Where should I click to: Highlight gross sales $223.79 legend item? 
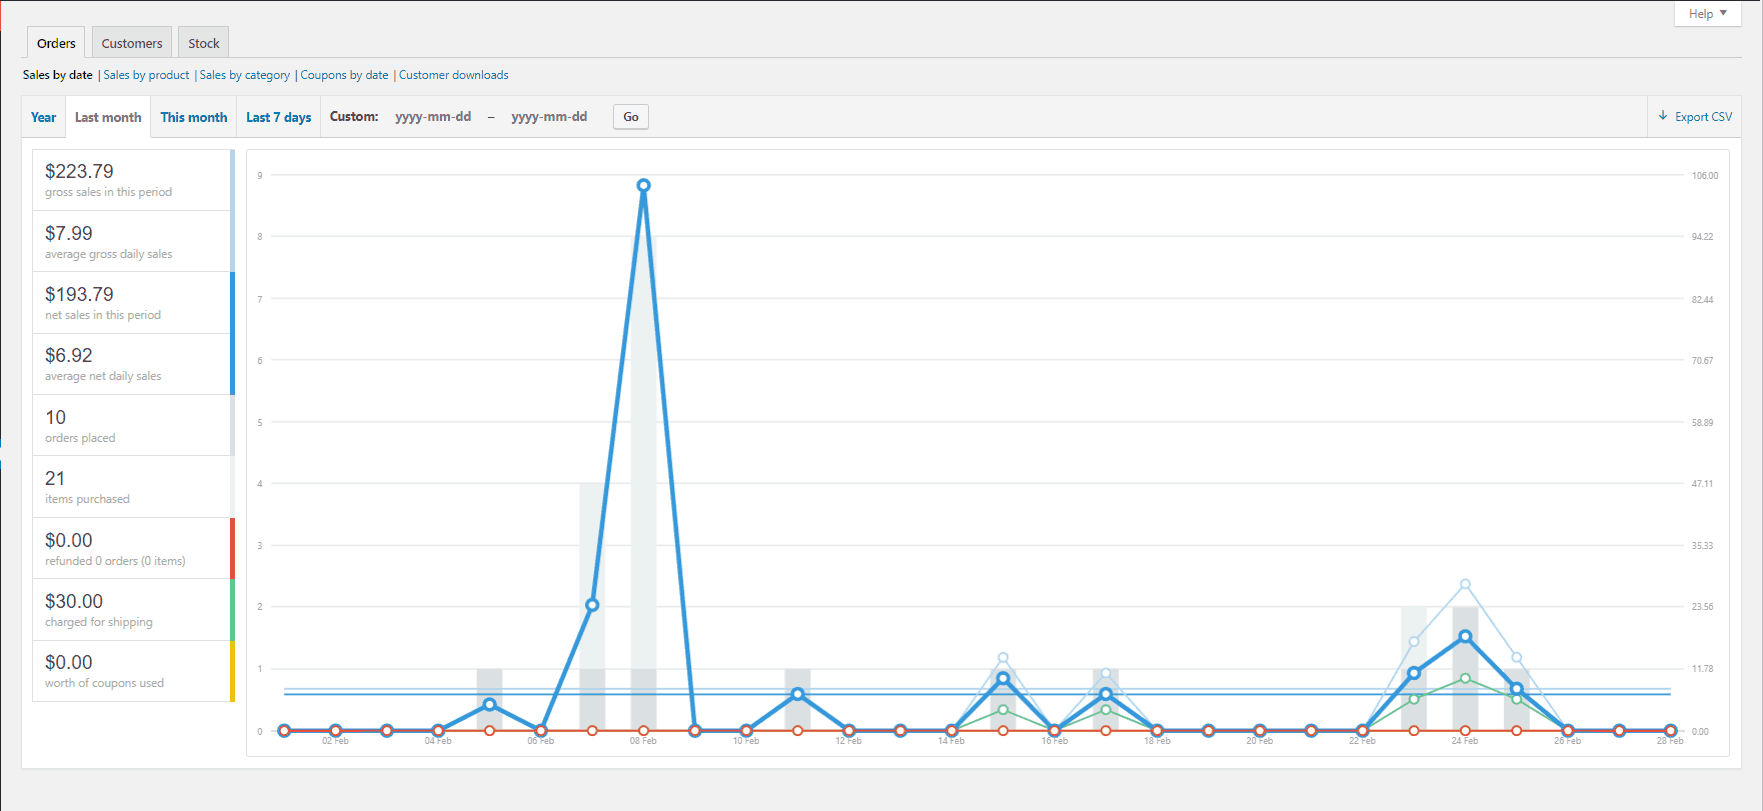tap(132, 180)
